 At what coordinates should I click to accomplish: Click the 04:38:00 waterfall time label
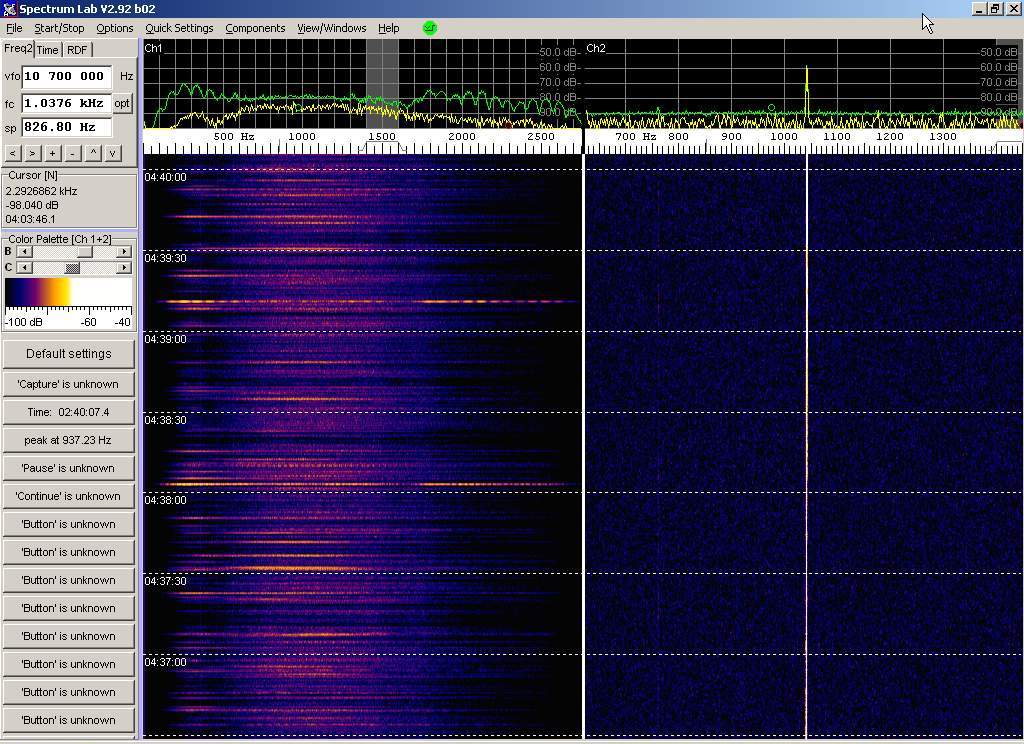click(x=165, y=500)
